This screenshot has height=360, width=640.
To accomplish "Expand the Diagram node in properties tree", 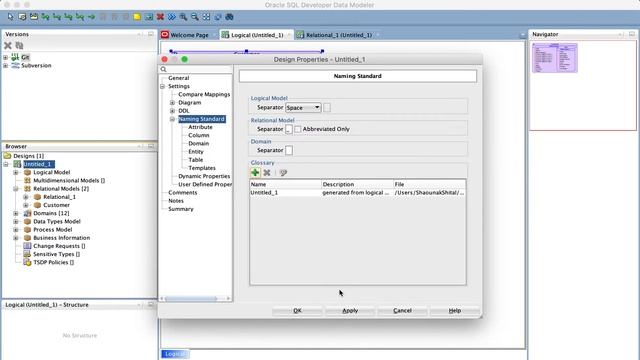I will click(172, 102).
